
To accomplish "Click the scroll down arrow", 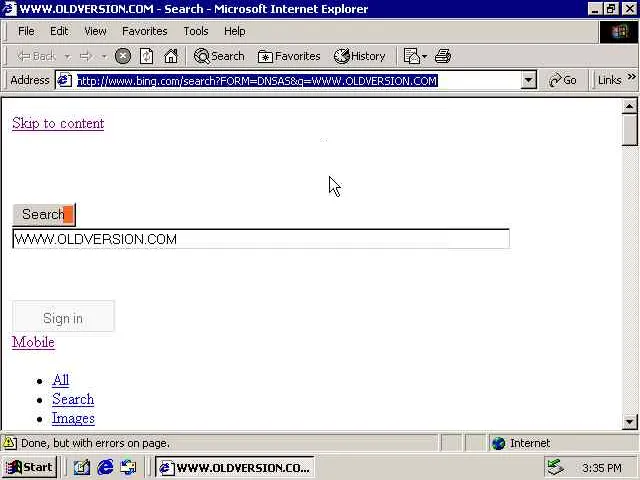I will point(629,421).
